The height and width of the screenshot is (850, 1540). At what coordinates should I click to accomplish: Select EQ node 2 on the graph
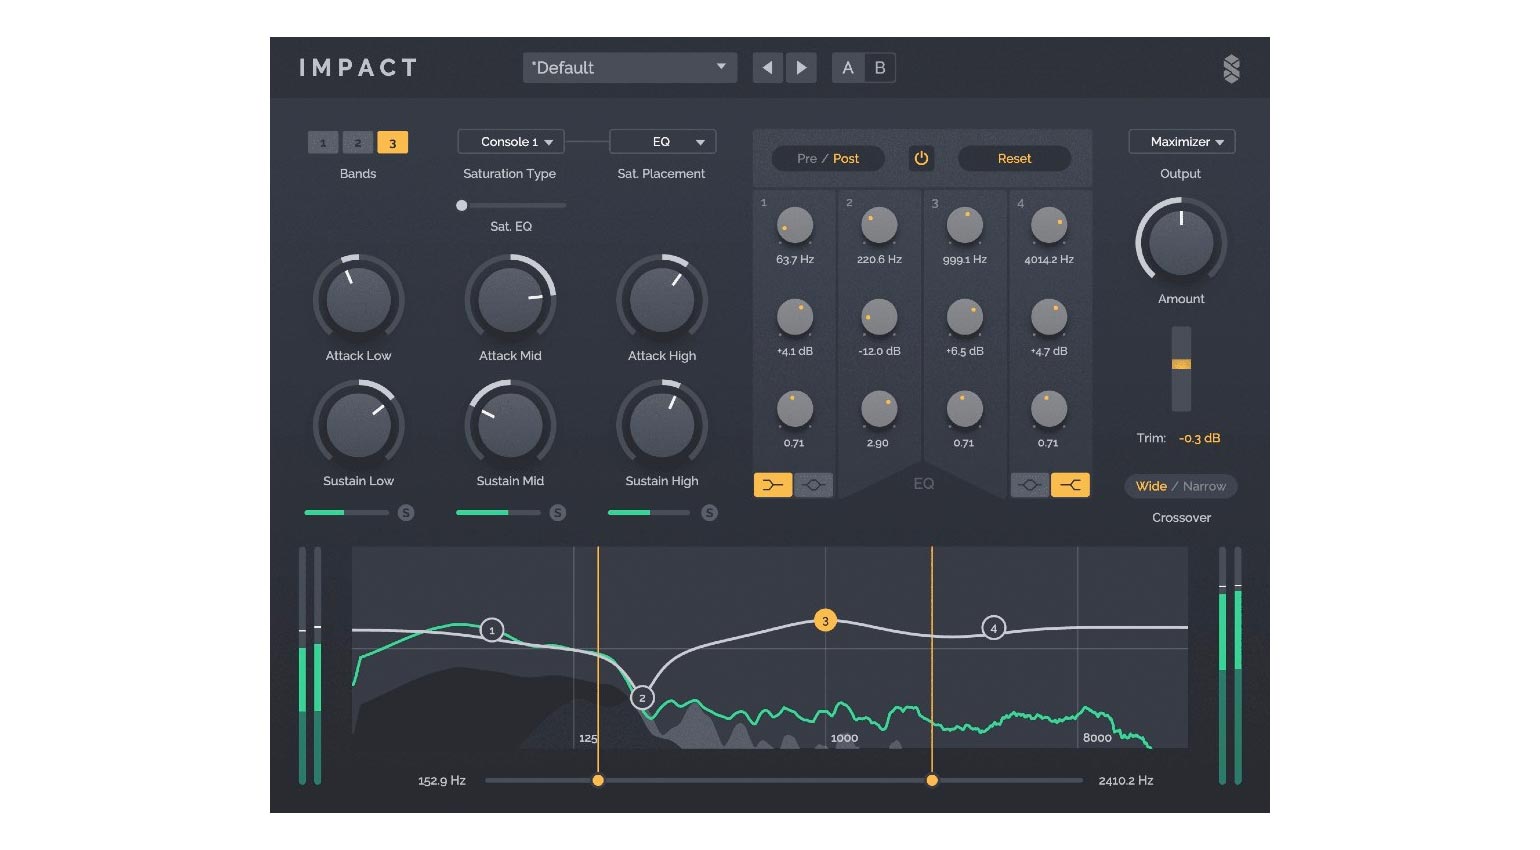tap(642, 698)
